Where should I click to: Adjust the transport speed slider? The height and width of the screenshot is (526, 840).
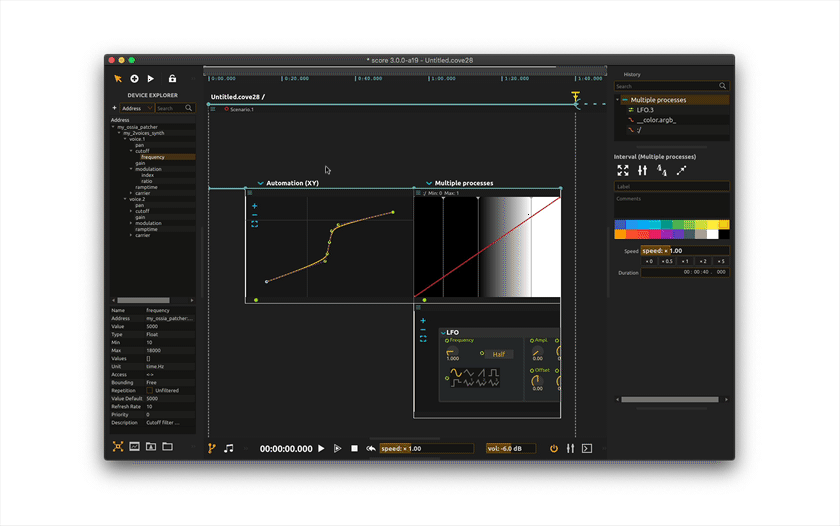426,448
